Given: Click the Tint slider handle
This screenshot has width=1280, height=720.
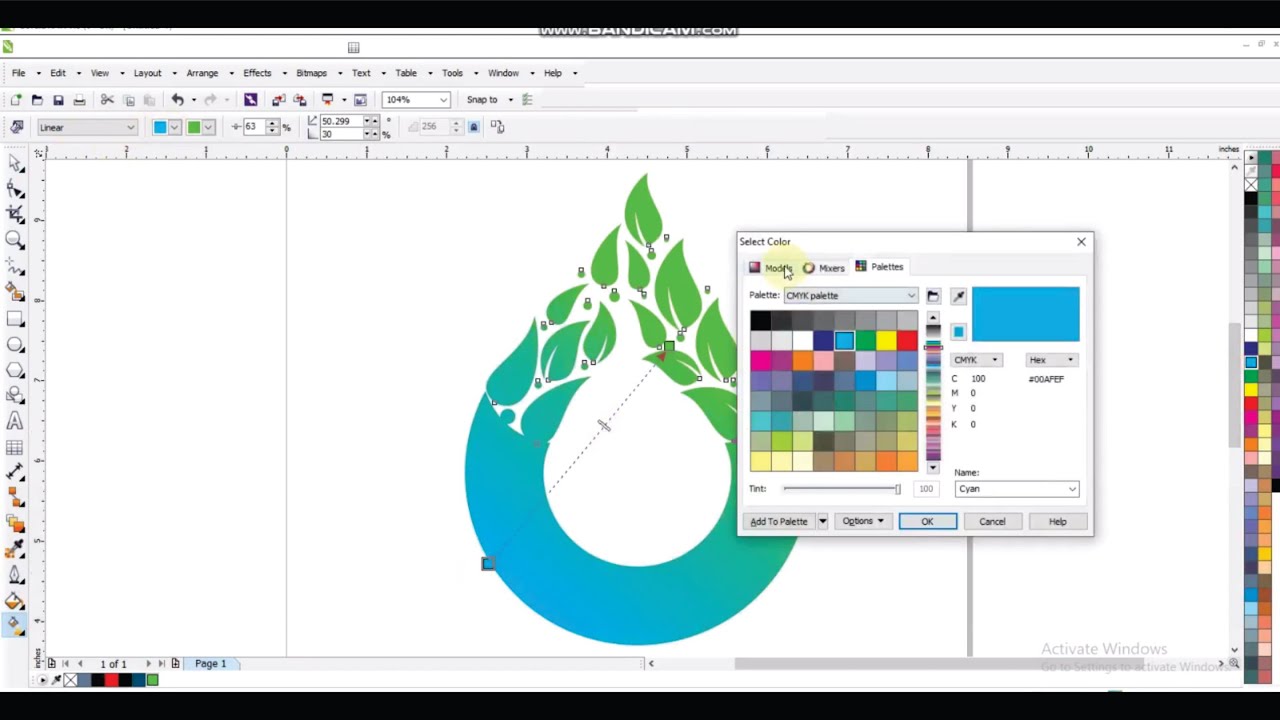Looking at the screenshot, I should click(x=897, y=489).
